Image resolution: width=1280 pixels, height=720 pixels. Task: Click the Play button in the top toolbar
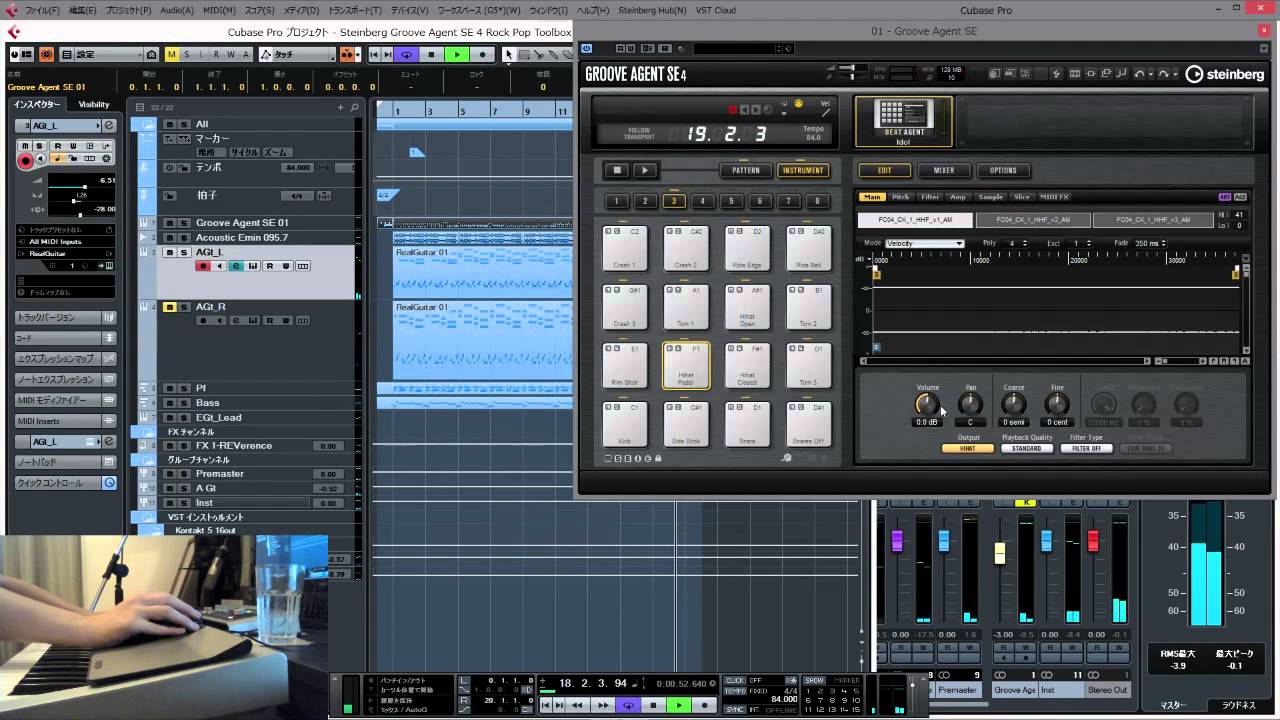click(457, 55)
